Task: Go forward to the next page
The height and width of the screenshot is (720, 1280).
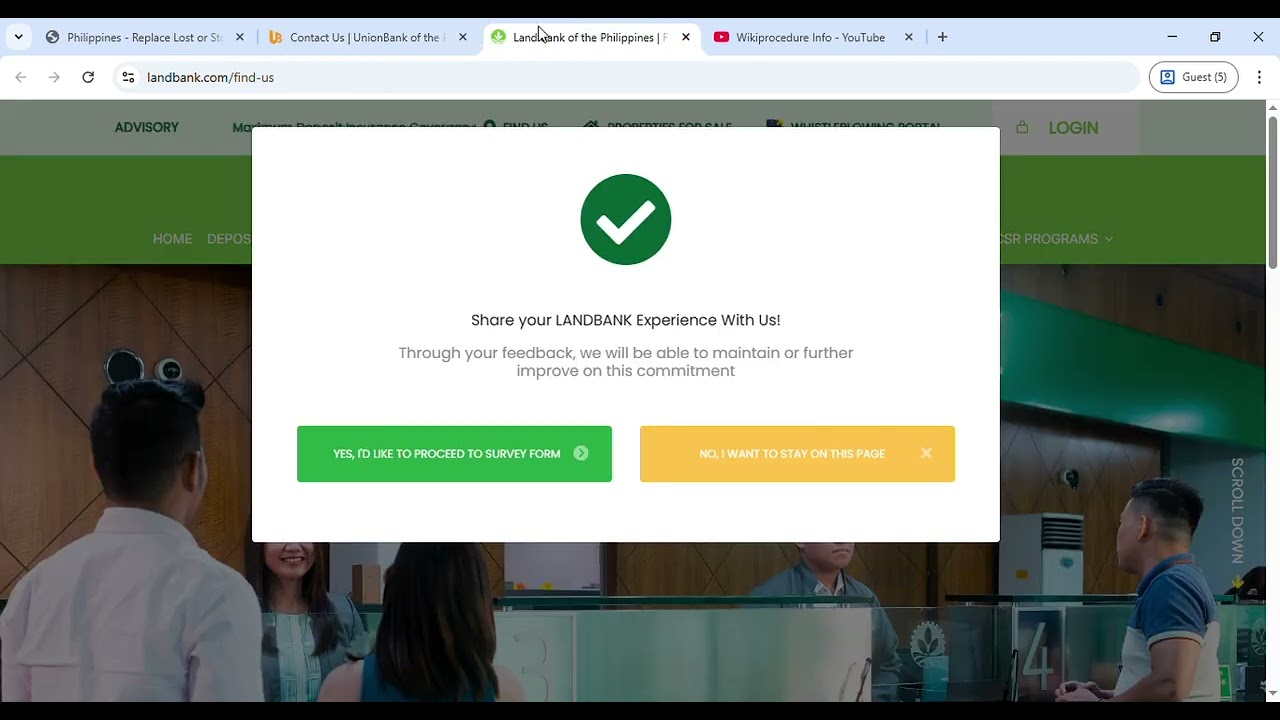Action: click(54, 77)
